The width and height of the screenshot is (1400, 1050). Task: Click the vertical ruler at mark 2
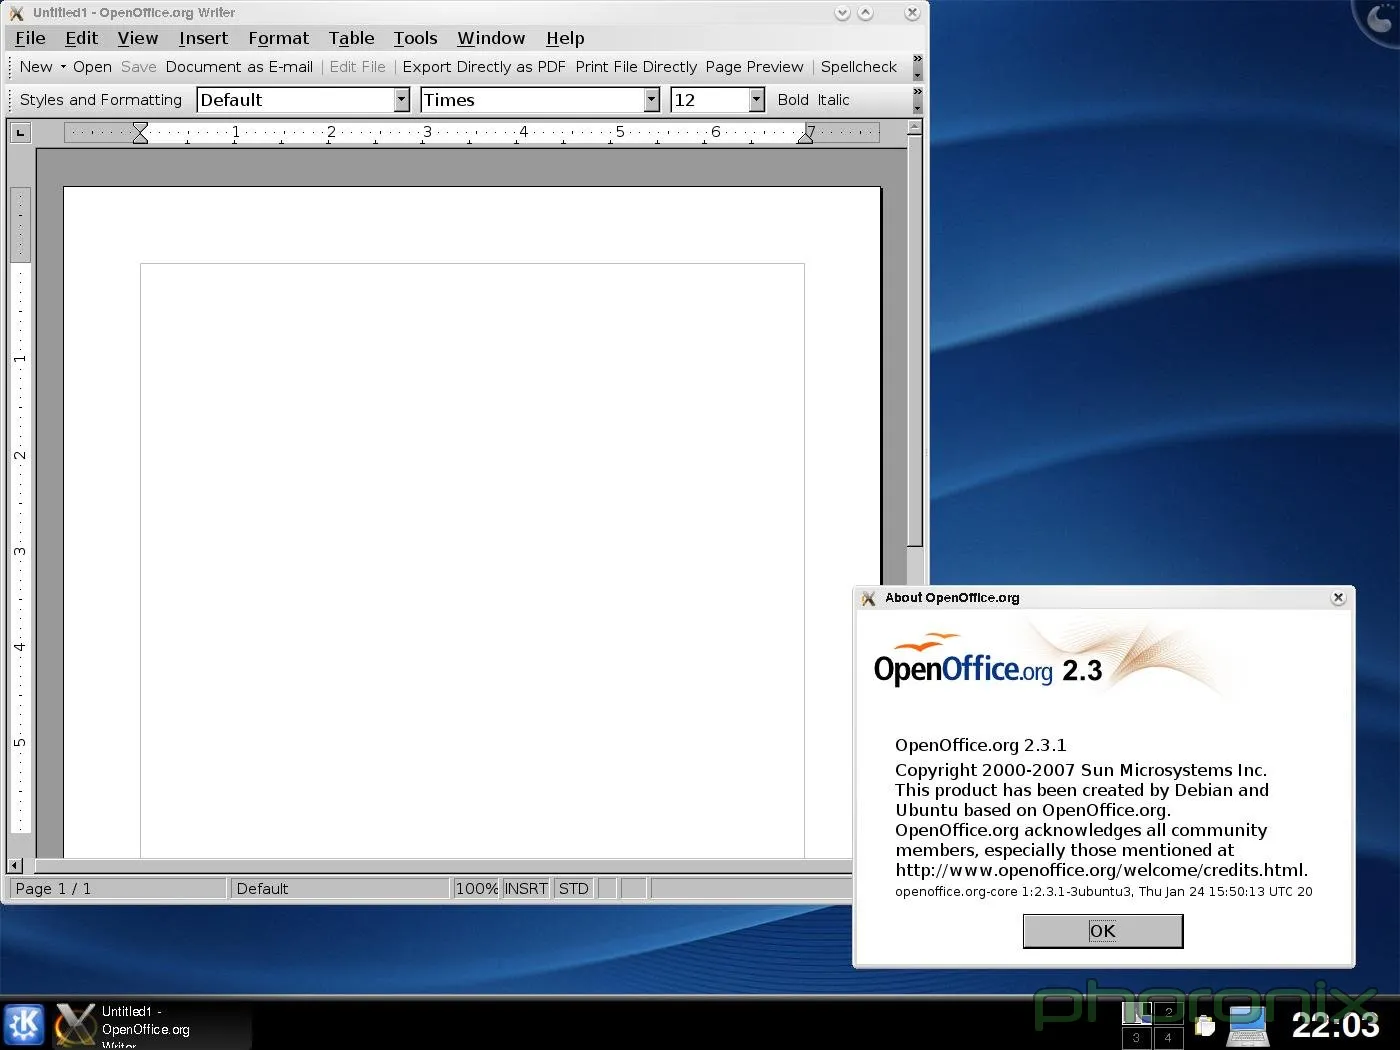(x=20, y=455)
